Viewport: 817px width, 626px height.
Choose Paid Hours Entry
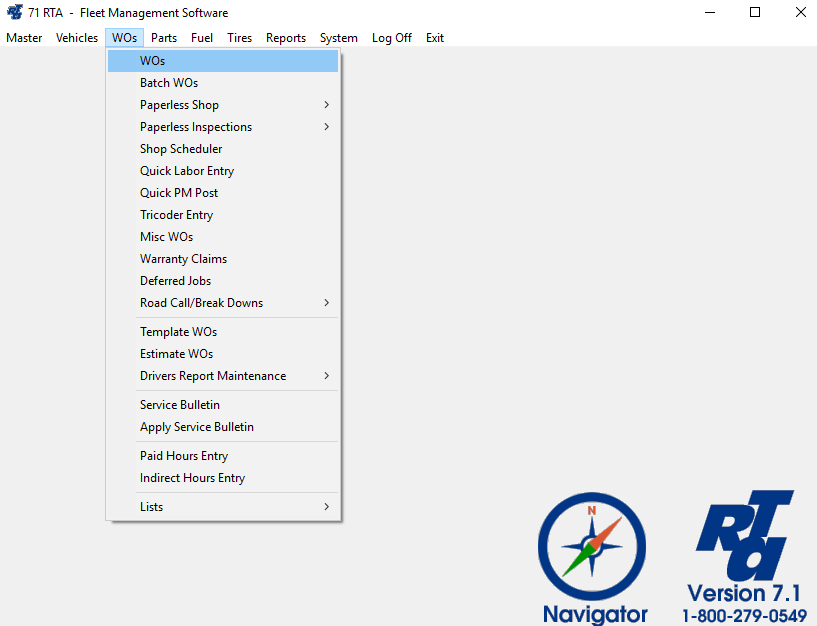point(184,456)
